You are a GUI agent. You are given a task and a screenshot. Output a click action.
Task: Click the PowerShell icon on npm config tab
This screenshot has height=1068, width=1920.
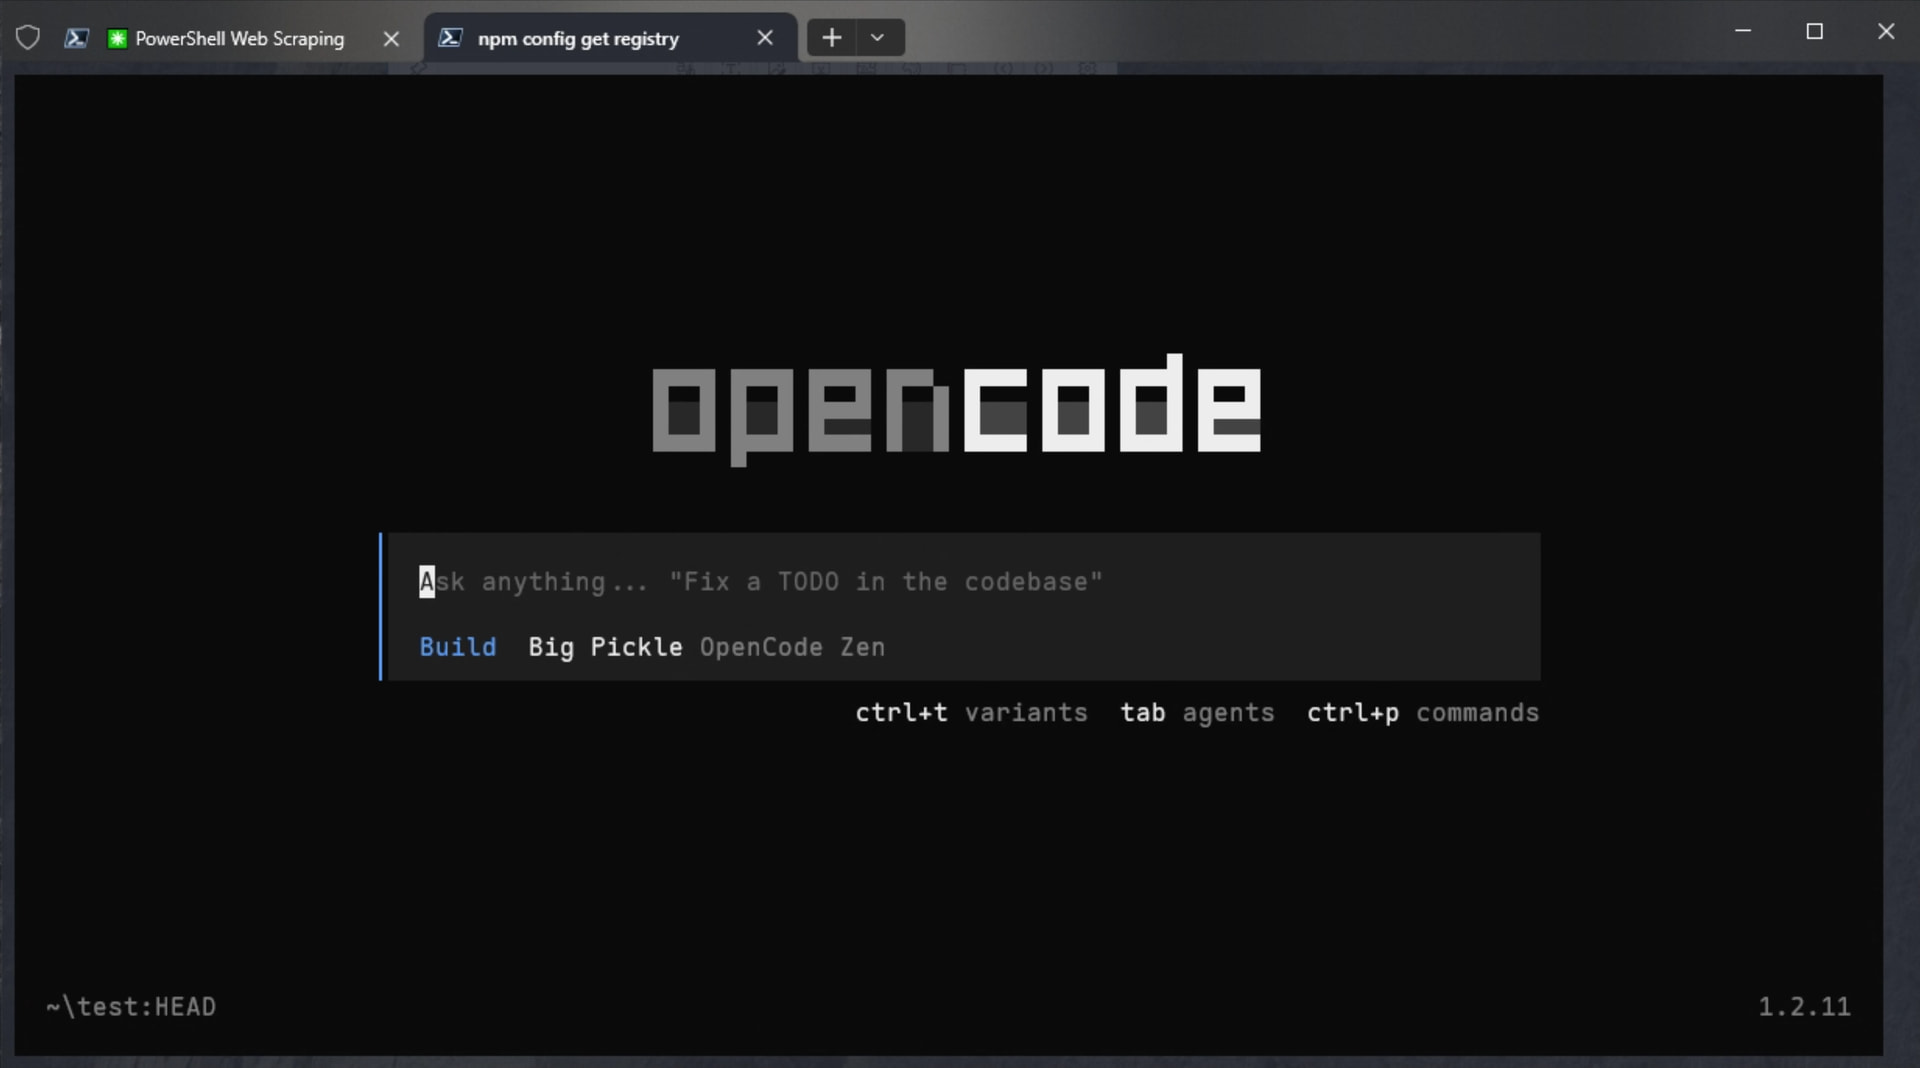(x=450, y=38)
